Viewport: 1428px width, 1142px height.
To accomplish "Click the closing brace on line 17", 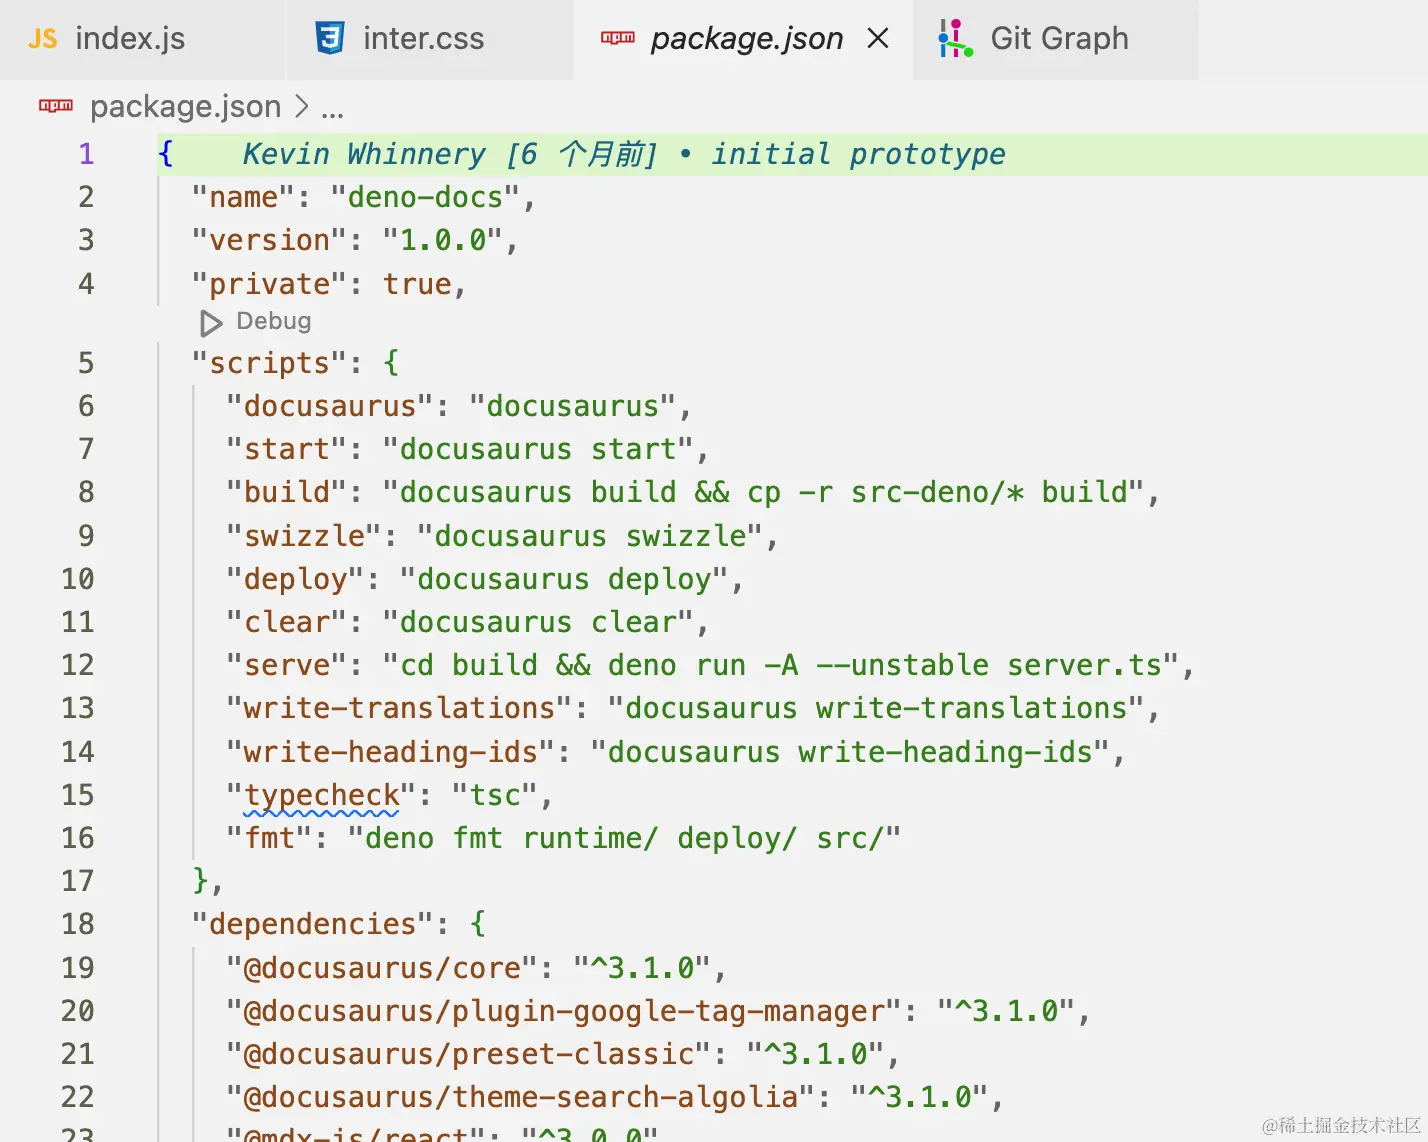I will (200, 881).
